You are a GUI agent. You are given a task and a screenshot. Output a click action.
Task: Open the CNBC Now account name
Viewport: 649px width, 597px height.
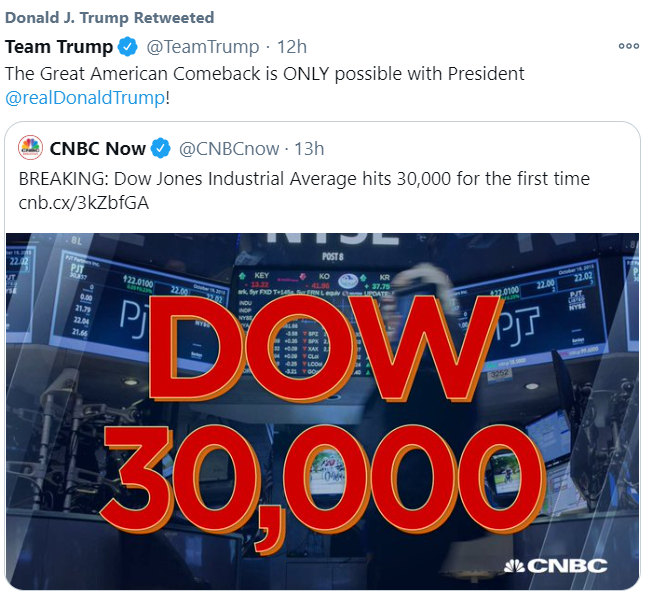pyautogui.click(x=96, y=149)
